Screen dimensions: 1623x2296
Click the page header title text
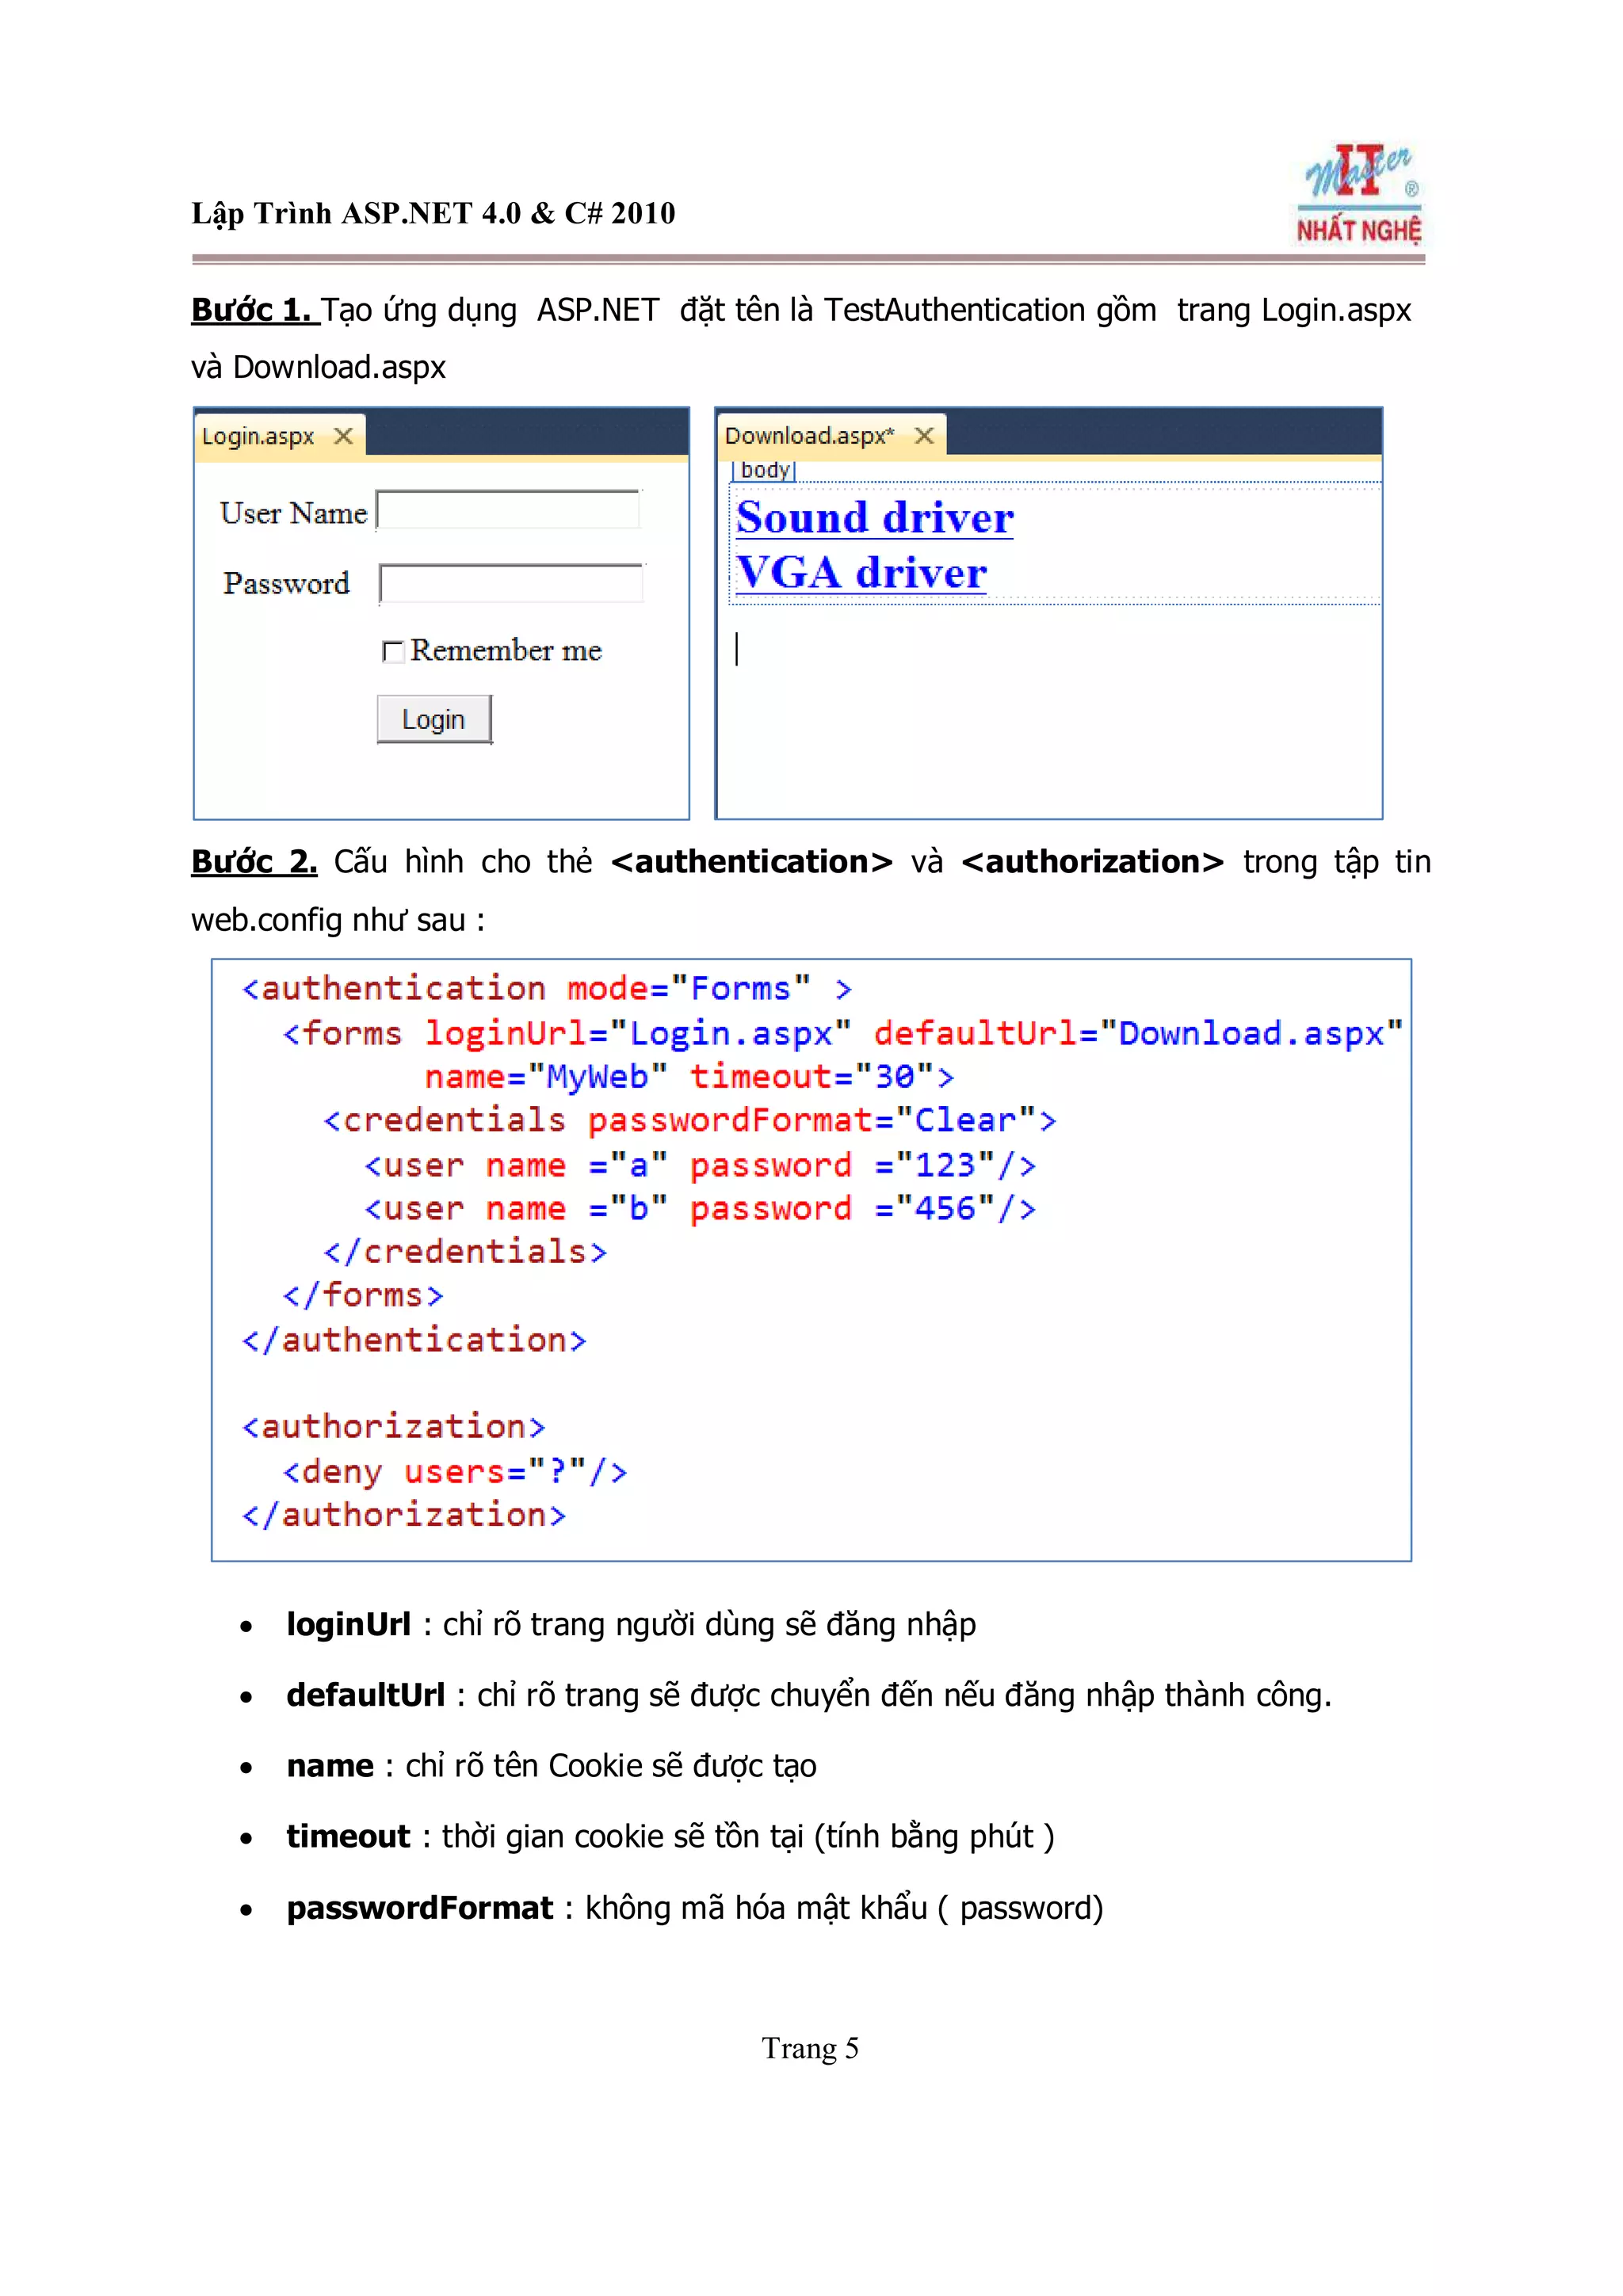pos(433,213)
